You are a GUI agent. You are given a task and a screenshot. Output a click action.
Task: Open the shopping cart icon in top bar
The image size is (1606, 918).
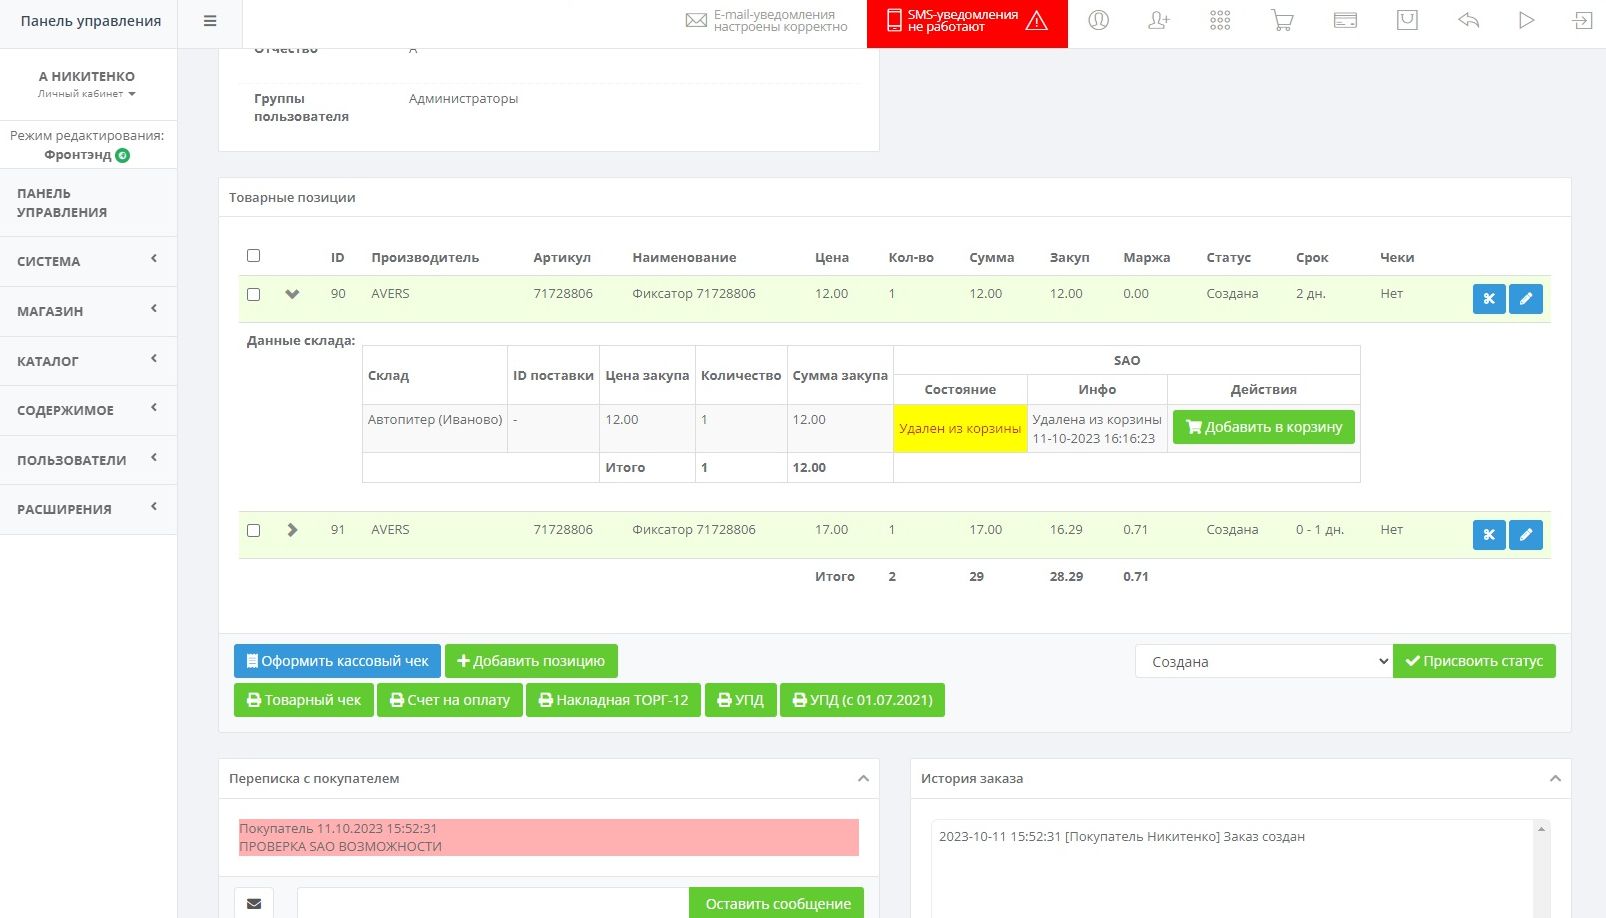point(1282,21)
